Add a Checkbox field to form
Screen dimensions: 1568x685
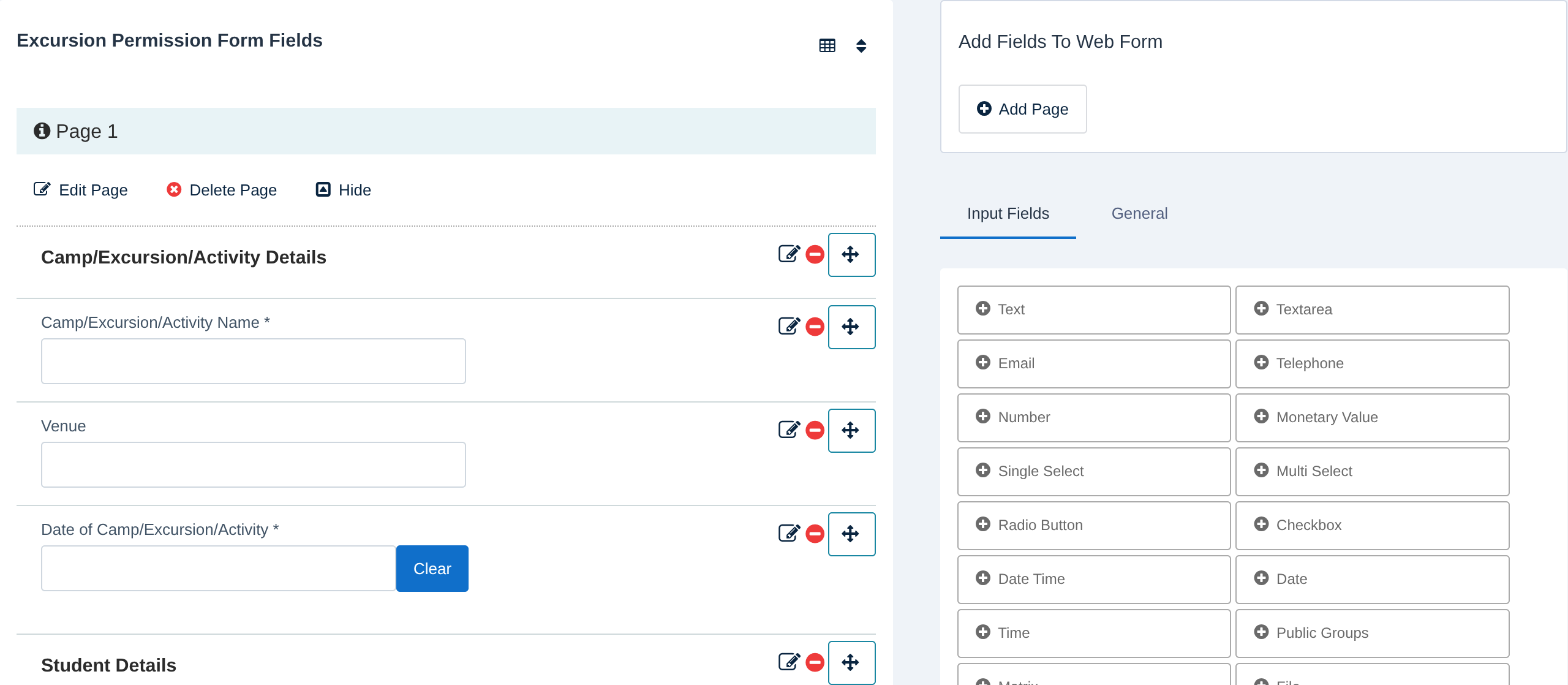(1372, 526)
